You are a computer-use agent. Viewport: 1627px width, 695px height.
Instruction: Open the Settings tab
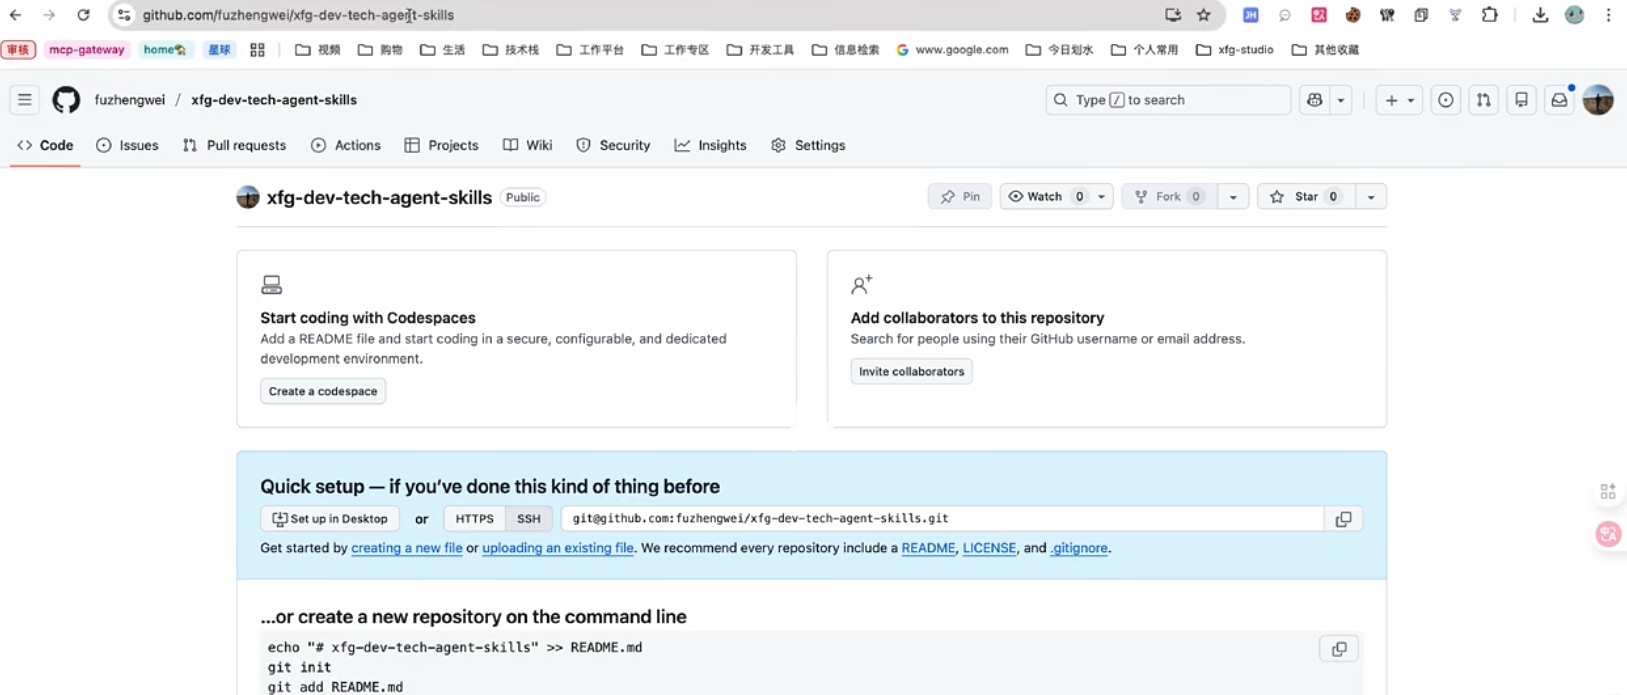809,145
